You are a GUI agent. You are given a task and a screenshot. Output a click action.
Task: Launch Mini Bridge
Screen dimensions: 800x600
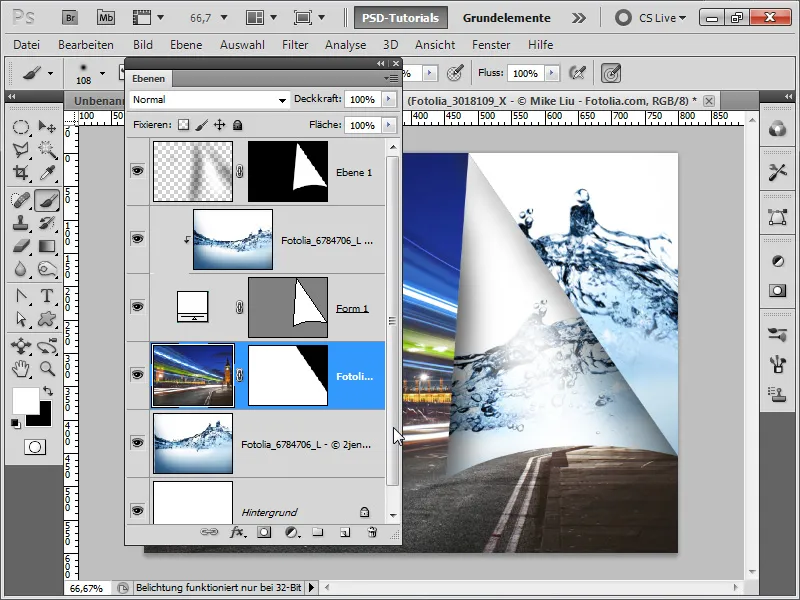point(106,18)
